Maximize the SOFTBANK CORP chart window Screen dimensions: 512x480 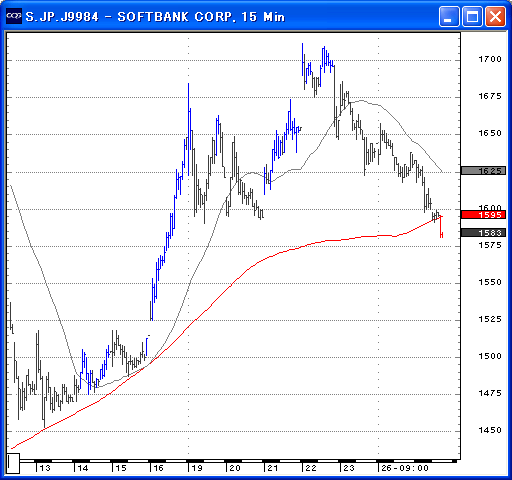coord(472,16)
